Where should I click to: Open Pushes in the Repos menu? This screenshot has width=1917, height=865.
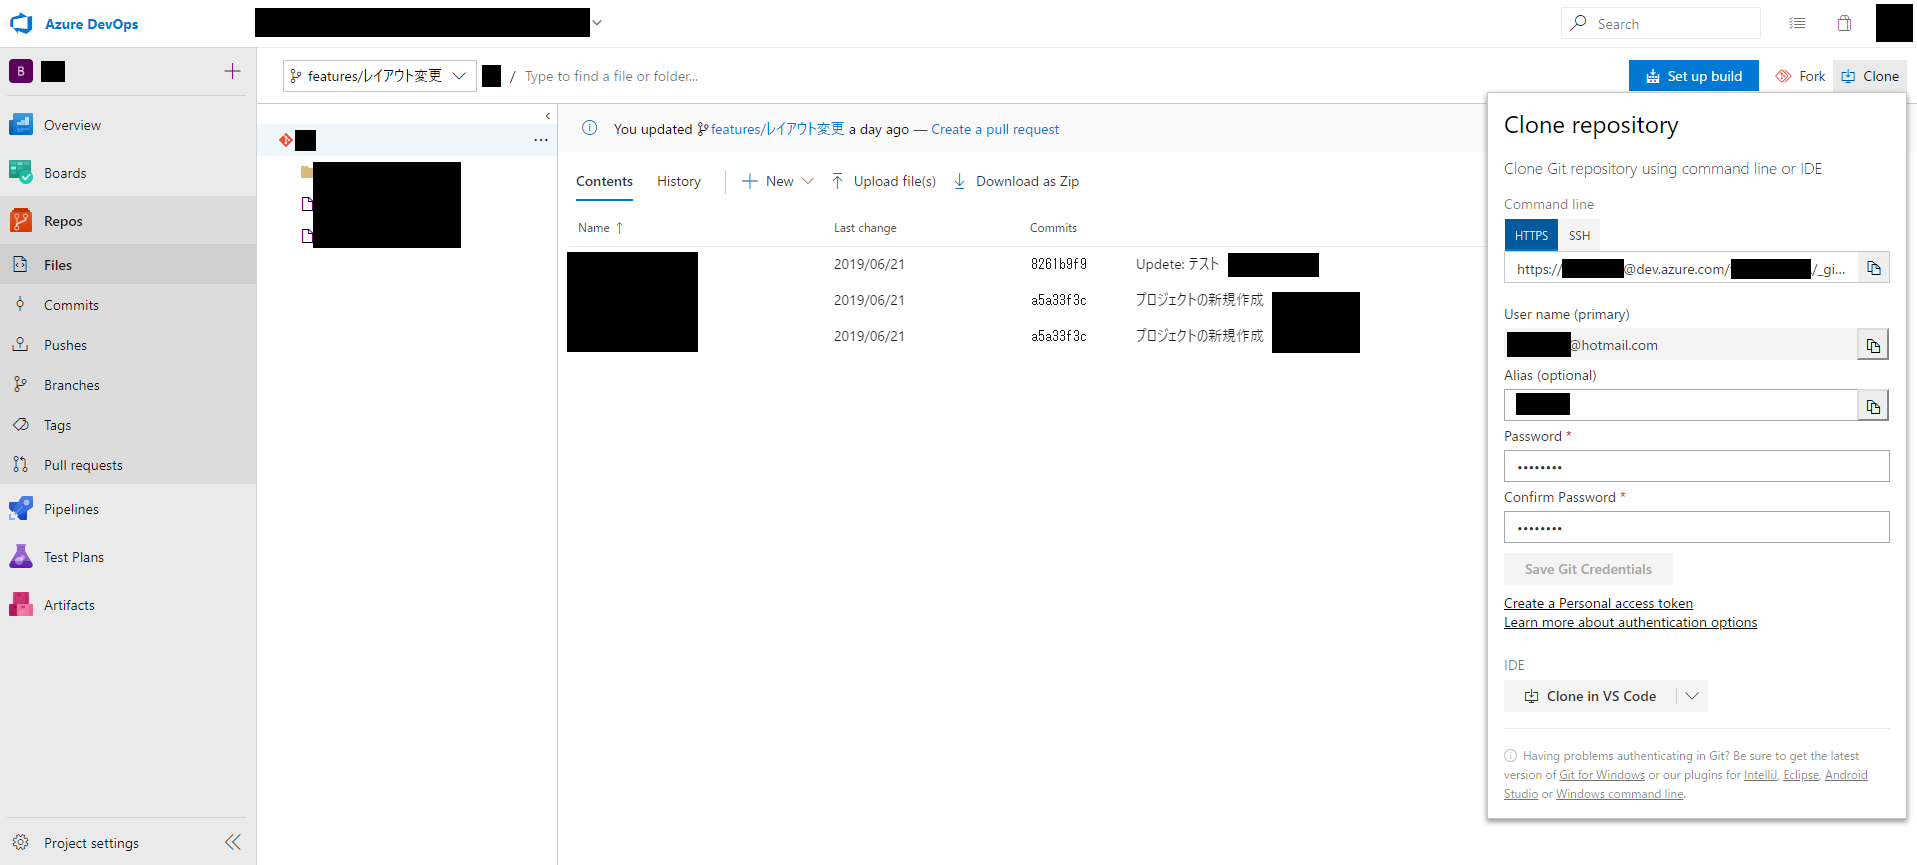point(128,345)
